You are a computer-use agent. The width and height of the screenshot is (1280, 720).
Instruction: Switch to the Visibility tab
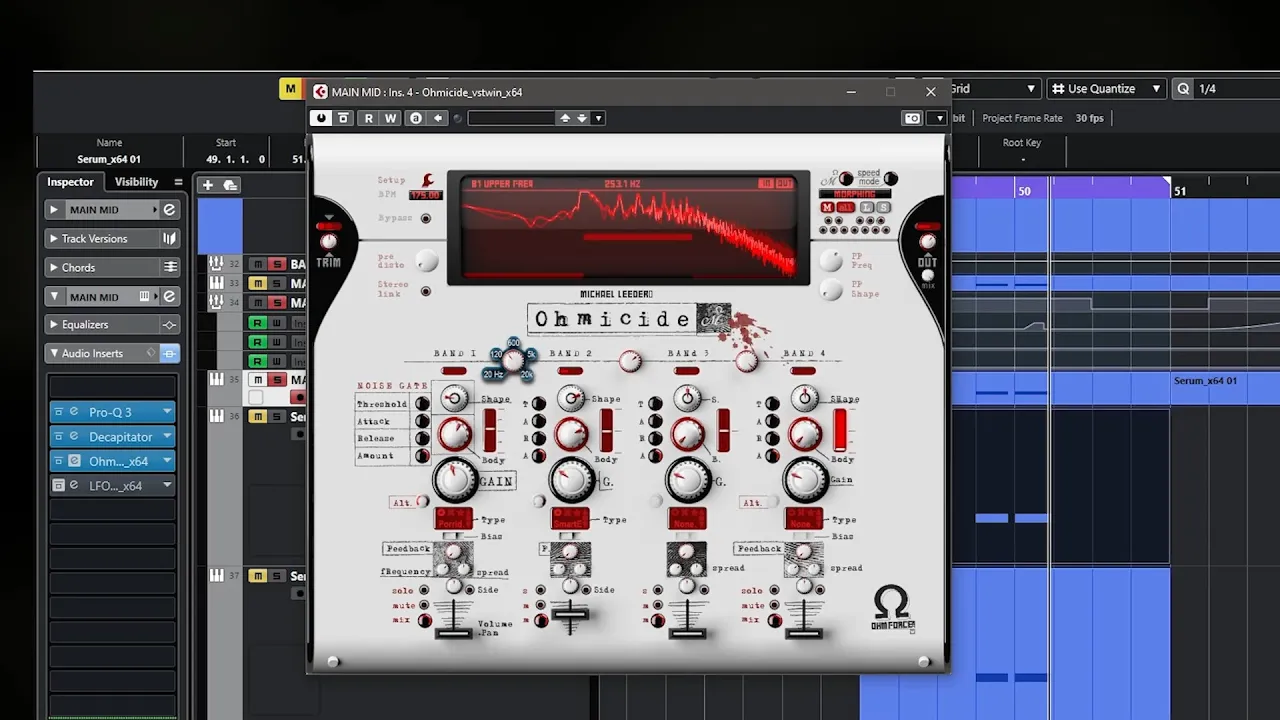[136, 182]
